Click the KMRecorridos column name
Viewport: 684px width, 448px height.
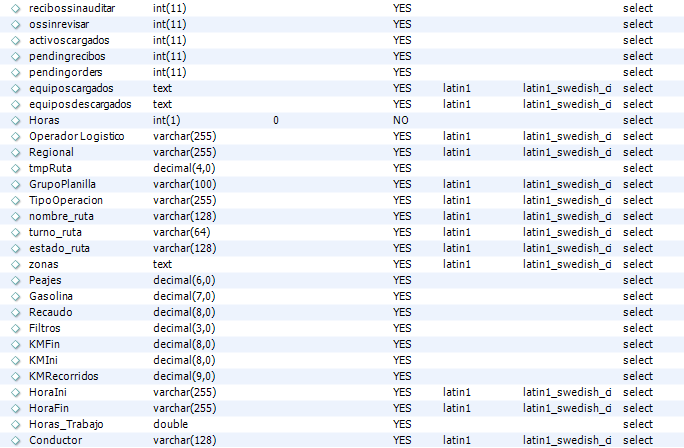(x=64, y=376)
